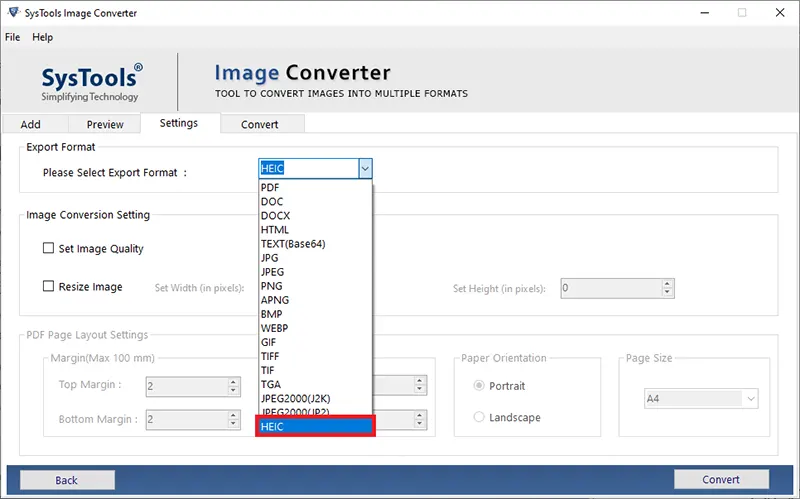This screenshot has width=800, height=499.
Task: Increase Set Height with up arrow
Action: coord(667,284)
